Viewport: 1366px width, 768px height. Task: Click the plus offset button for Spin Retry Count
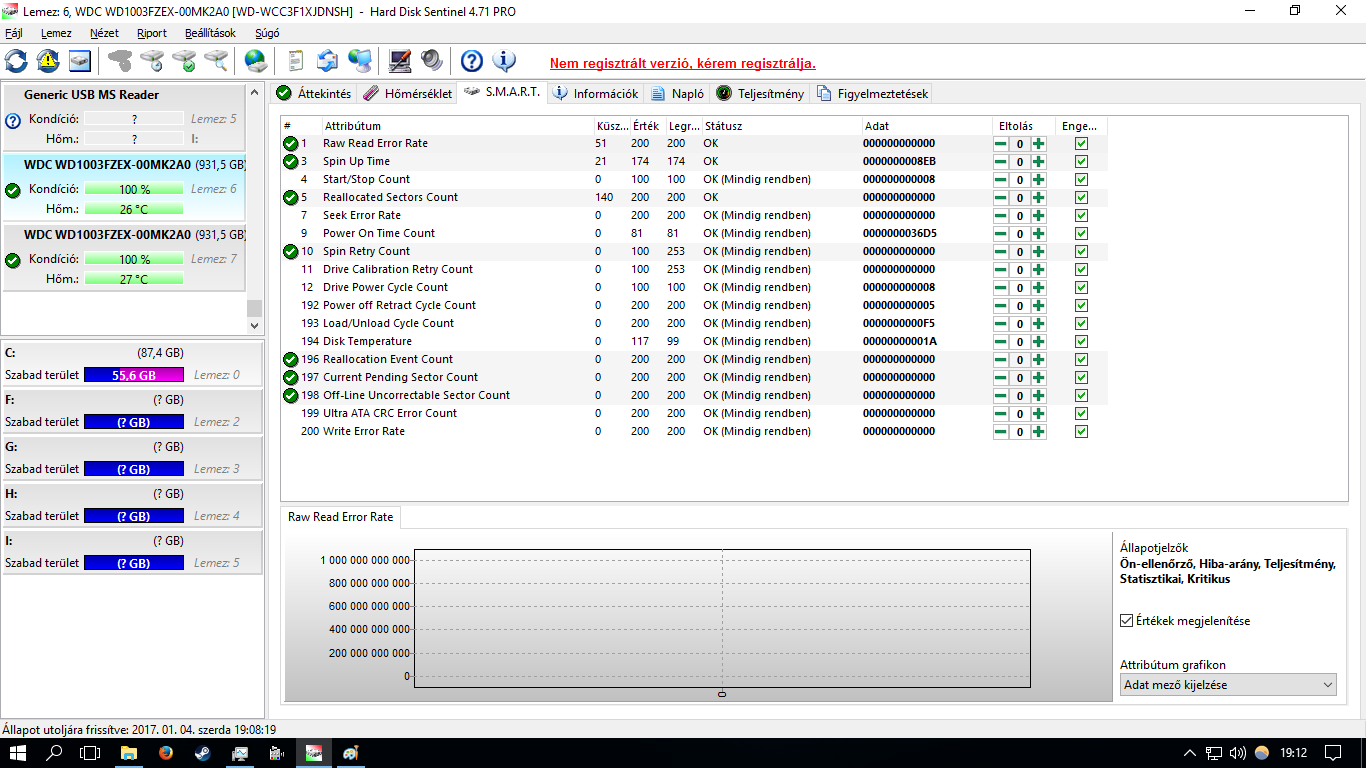[x=1038, y=252]
